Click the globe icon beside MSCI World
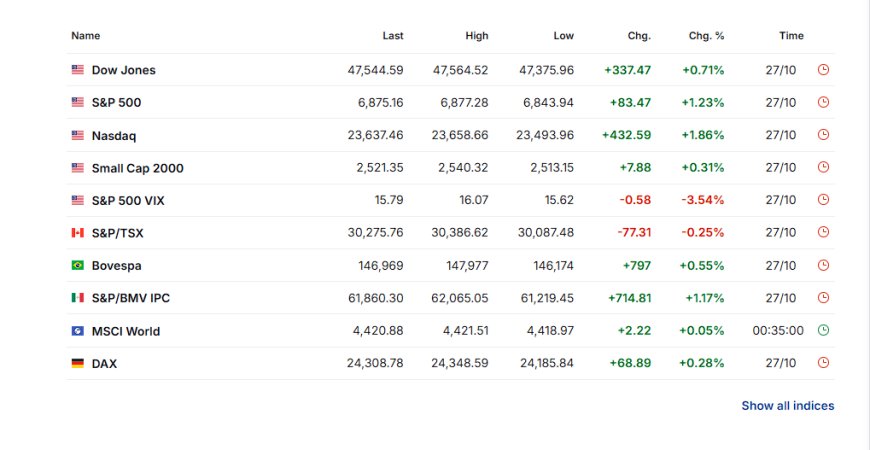Screen dimensions: 870x450 78,331
